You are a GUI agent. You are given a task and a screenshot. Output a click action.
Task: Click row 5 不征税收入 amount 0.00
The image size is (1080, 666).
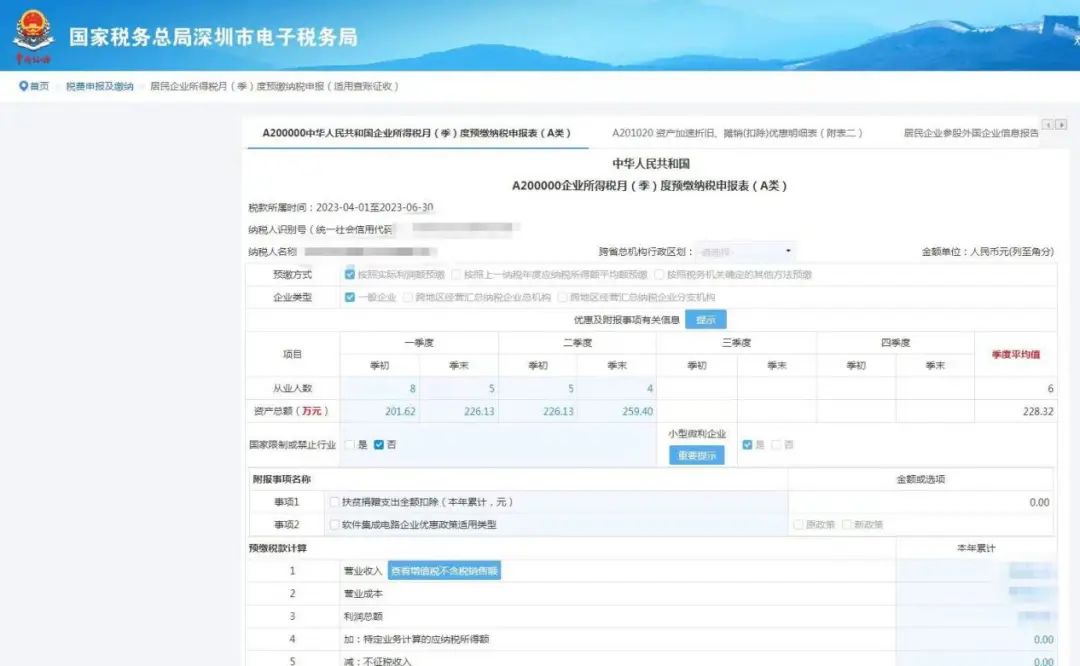coord(977,660)
